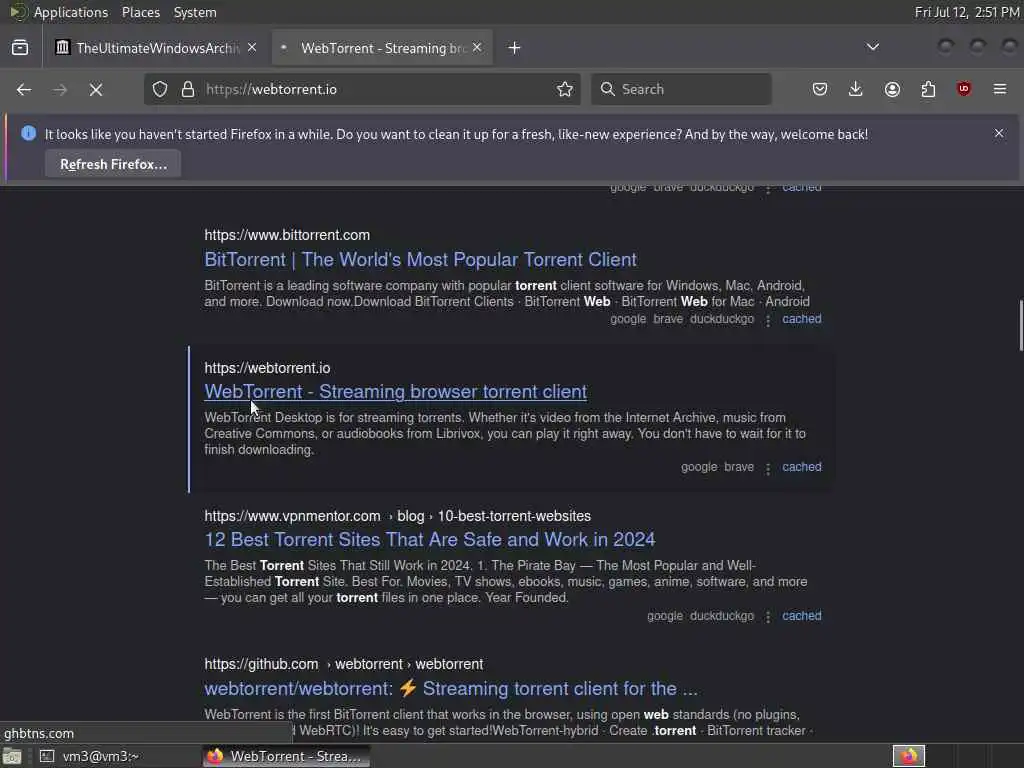Viewport: 1024px width, 768px height.
Task: Click the magnifier icon in Search box
Action: [607, 89]
